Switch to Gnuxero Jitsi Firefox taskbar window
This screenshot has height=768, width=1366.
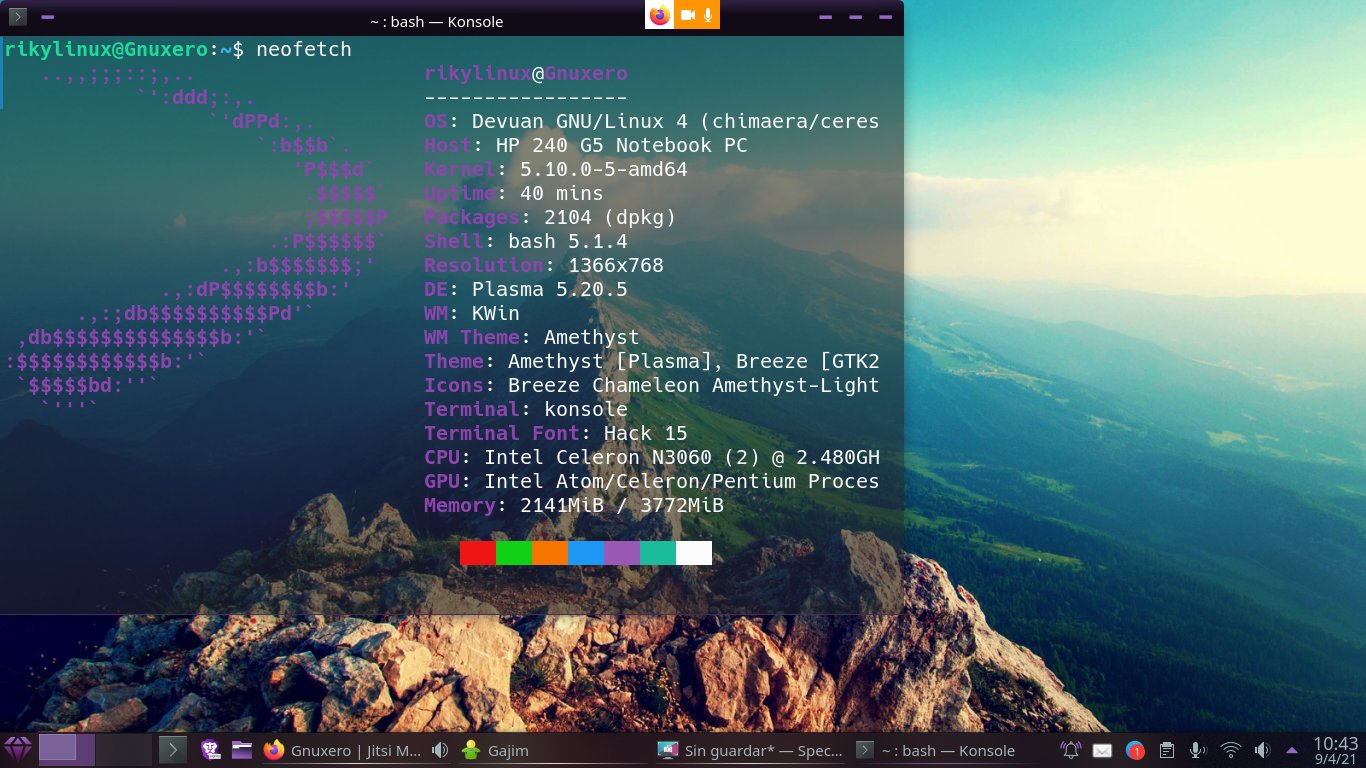click(345, 750)
